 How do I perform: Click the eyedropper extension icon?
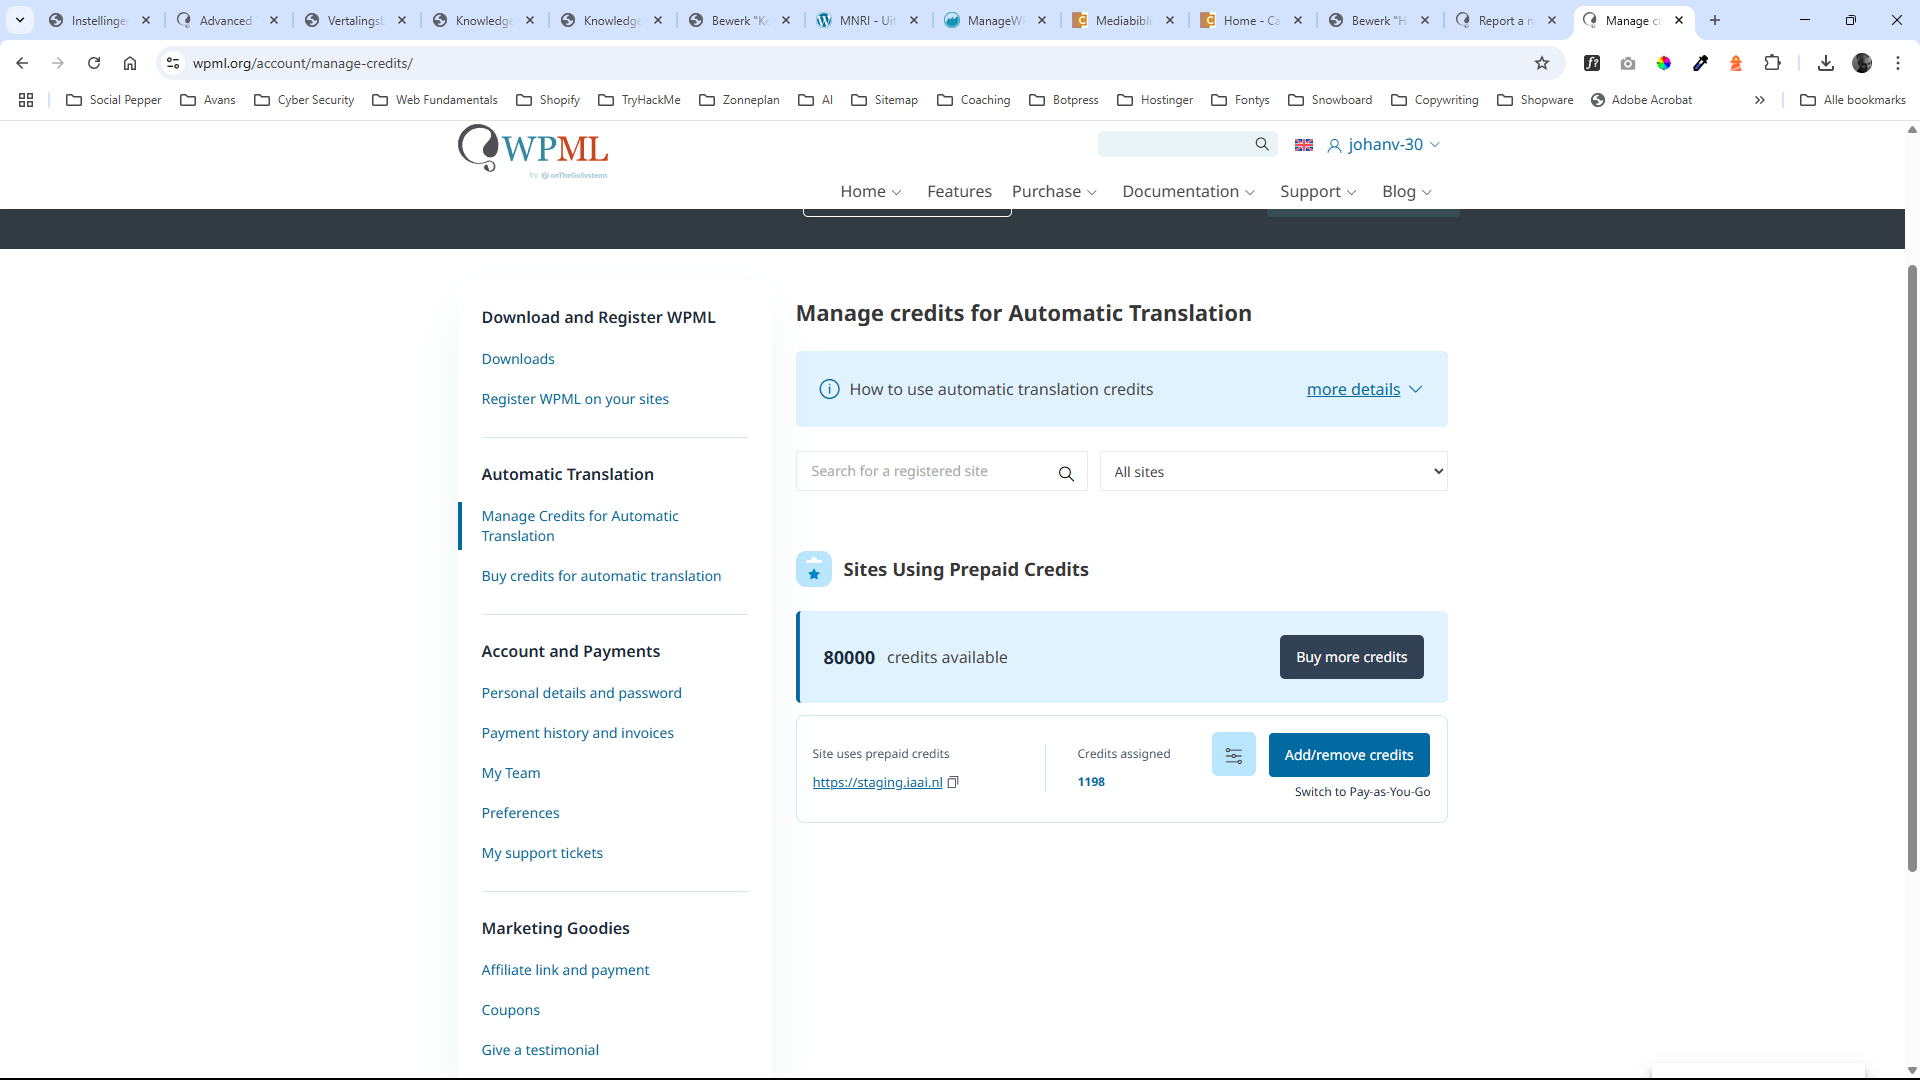point(1700,63)
